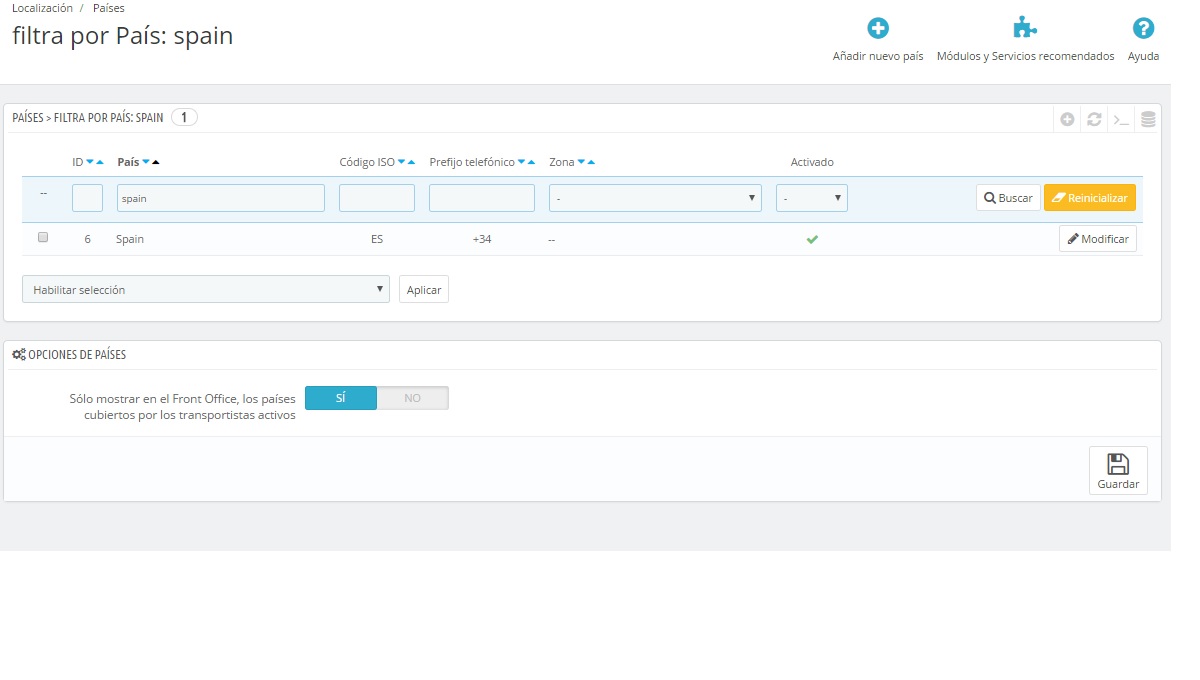Sort Zona column ascending arrow
The height and width of the screenshot is (680, 1200).
point(591,162)
